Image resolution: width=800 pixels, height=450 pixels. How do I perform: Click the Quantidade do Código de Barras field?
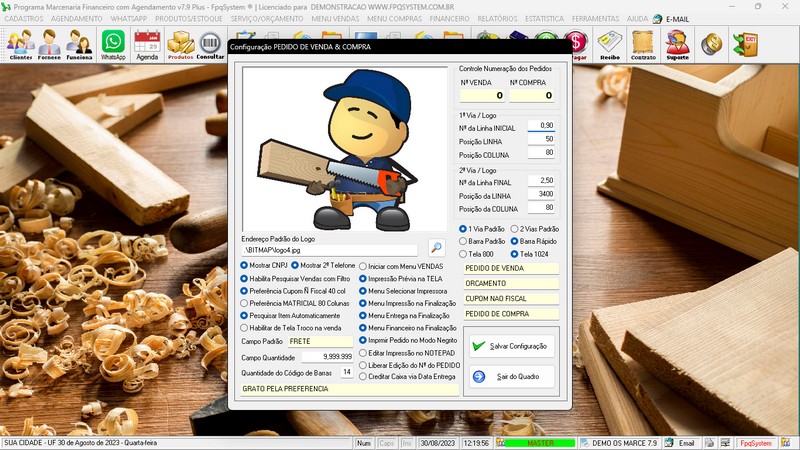346,372
